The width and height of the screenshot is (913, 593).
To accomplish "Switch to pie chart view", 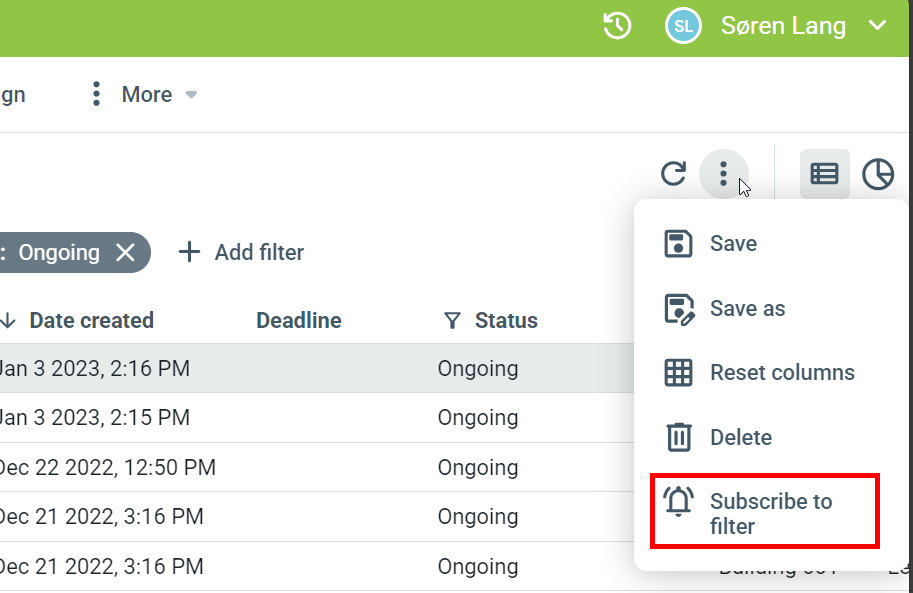I will pos(877,174).
